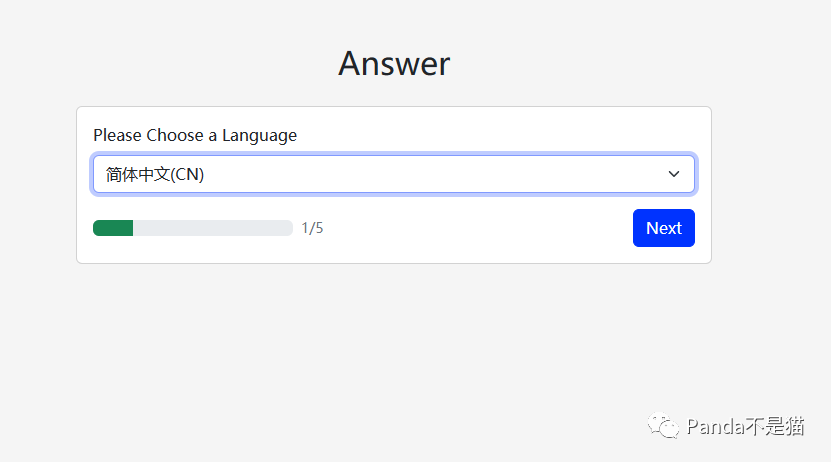This screenshot has width=831, height=462.
Task: Click the blue Next button
Action: [x=663, y=228]
